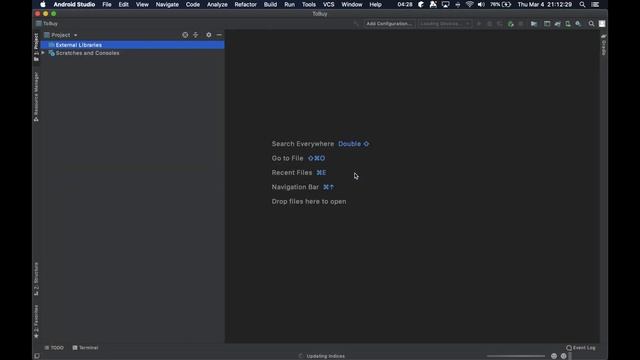Click the tool windows quick access icon
Image resolution: width=640 pixels, height=360 pixels.
[37, 356]
